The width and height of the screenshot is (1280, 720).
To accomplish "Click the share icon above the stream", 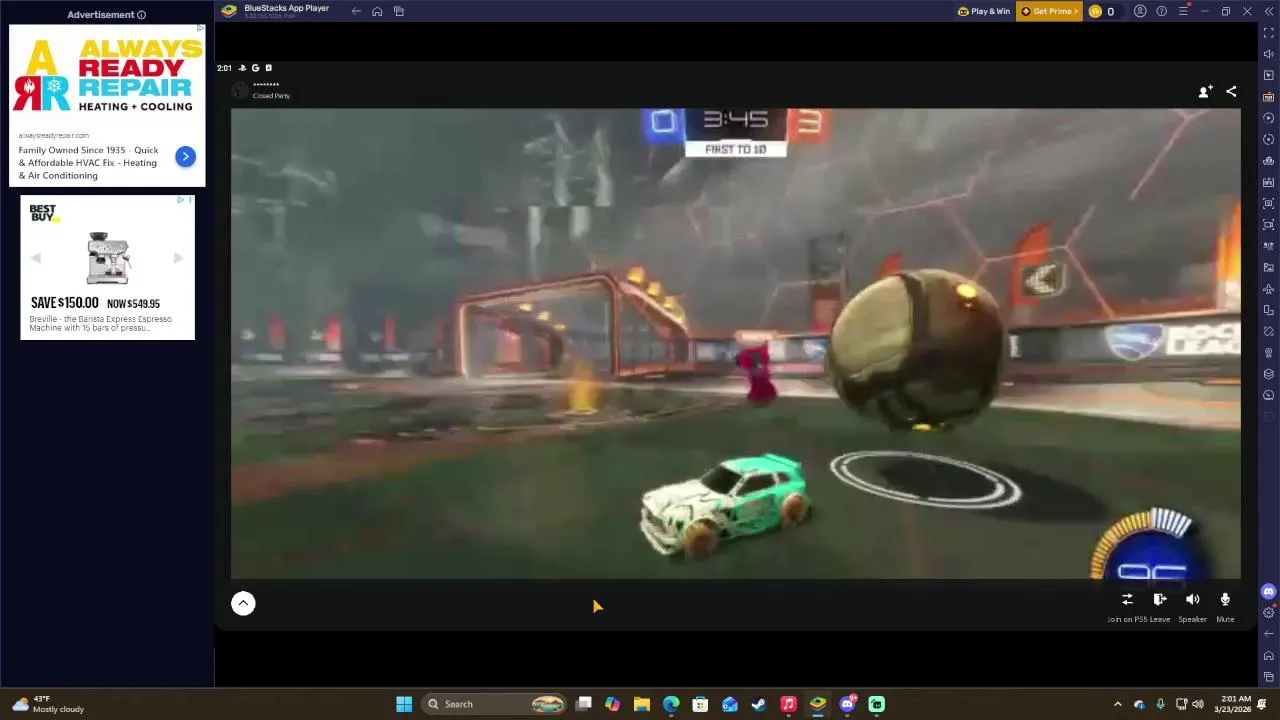I will click(x=1231, y=91).
